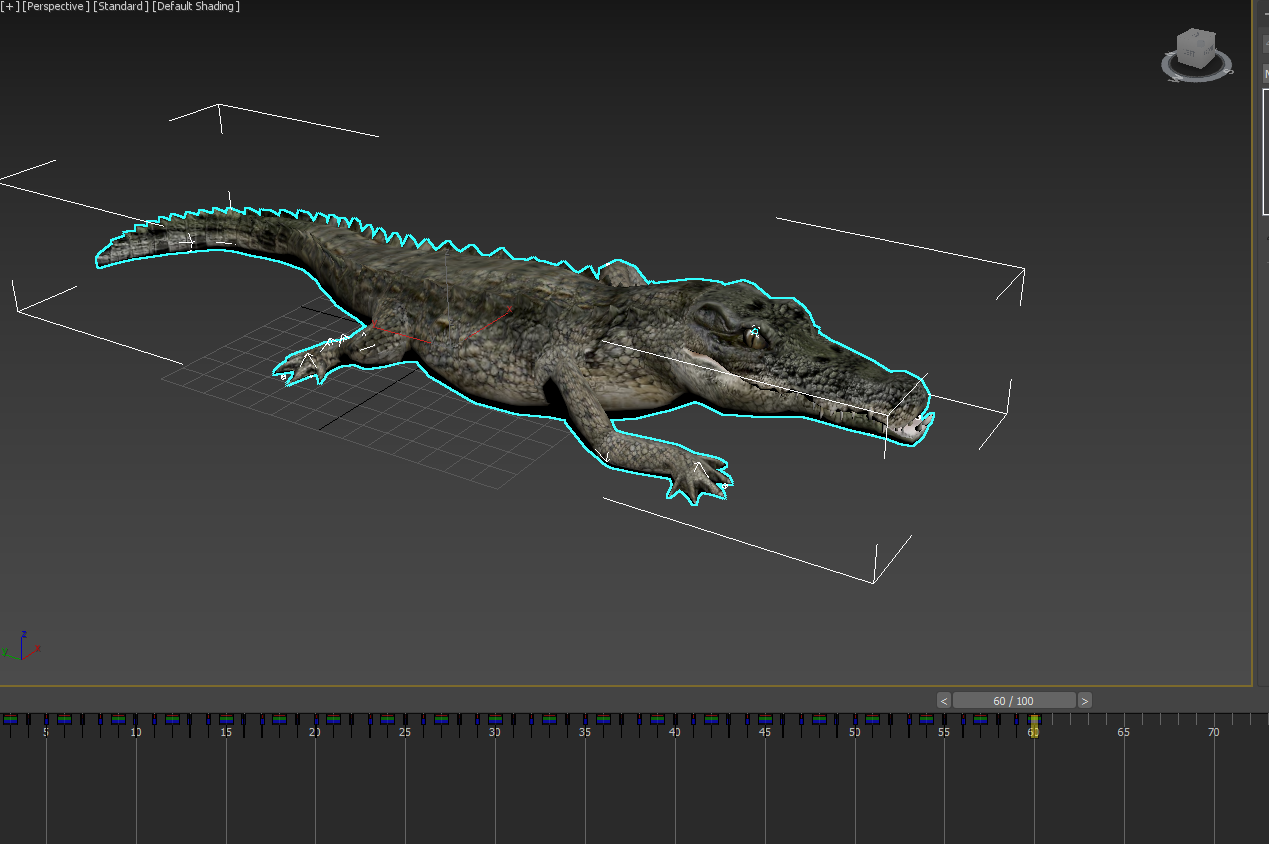
Task: Open the [+] general viewport menu
Action: click(x=10, y=6)
